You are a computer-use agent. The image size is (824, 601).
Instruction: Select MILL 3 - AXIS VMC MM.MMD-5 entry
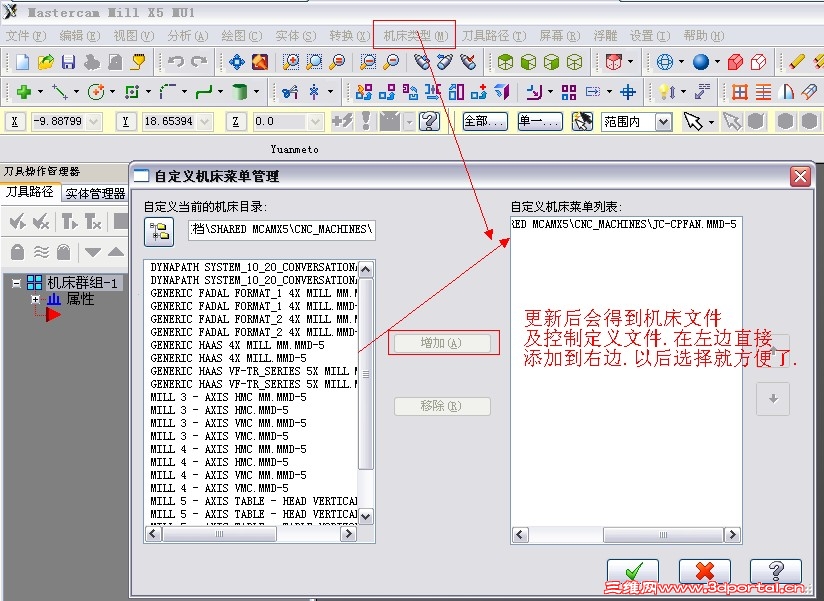pyautogui.click(x=229, y=423)
